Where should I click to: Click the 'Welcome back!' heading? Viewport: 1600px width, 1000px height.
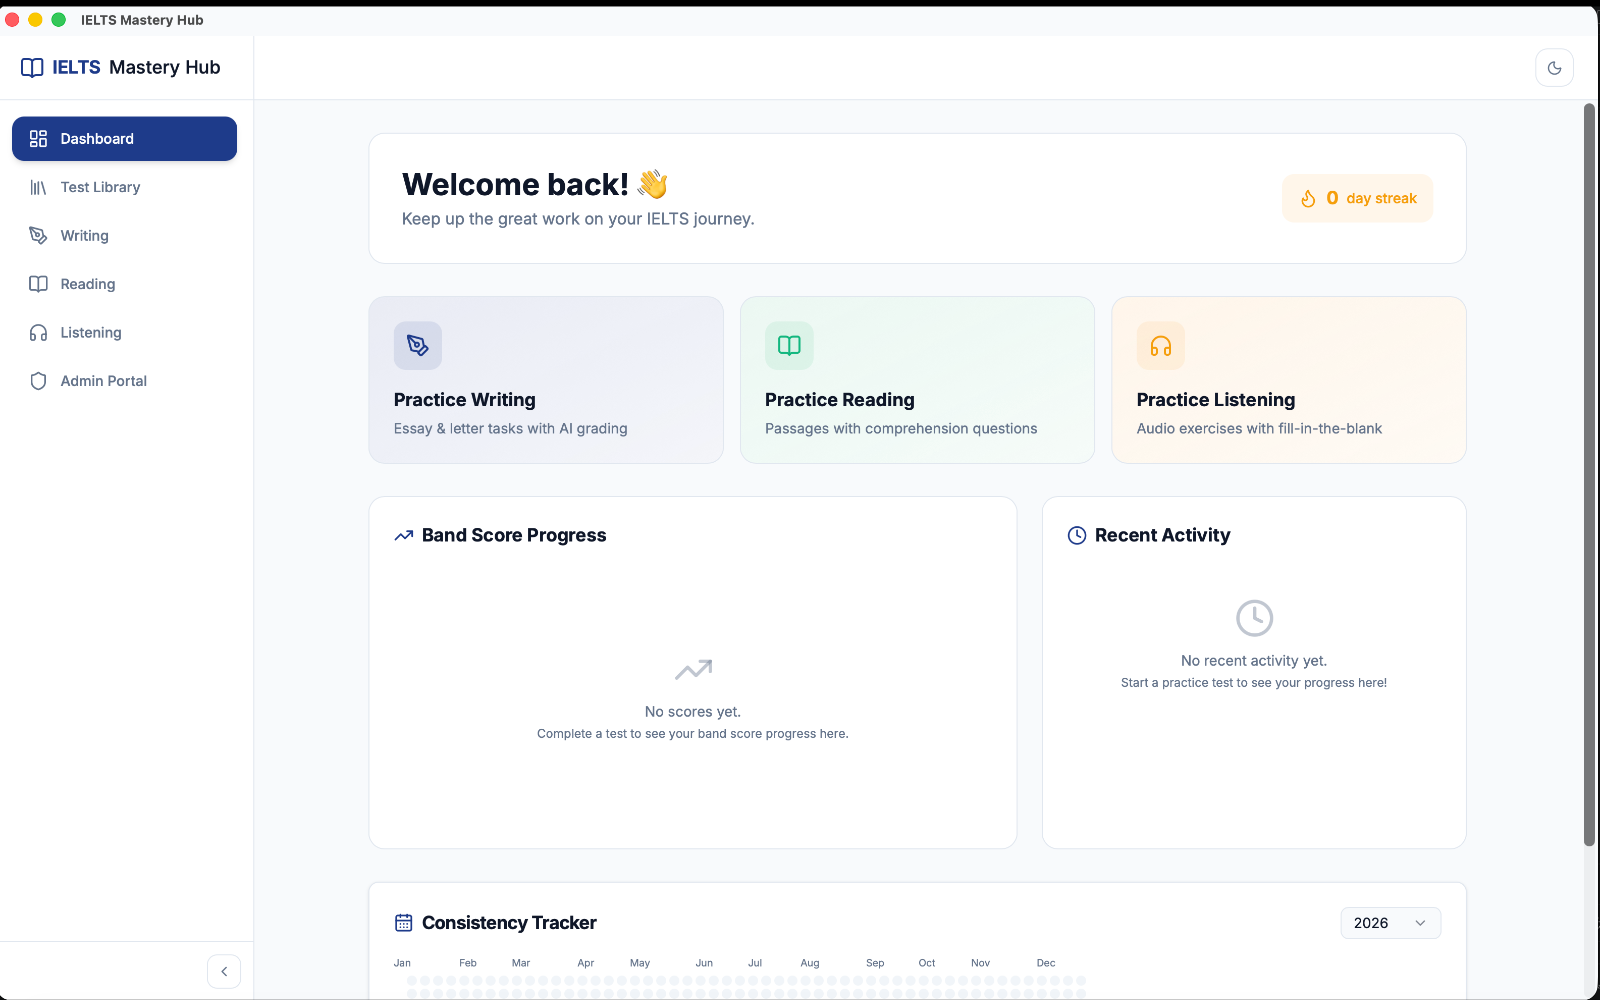pos(515,185)
